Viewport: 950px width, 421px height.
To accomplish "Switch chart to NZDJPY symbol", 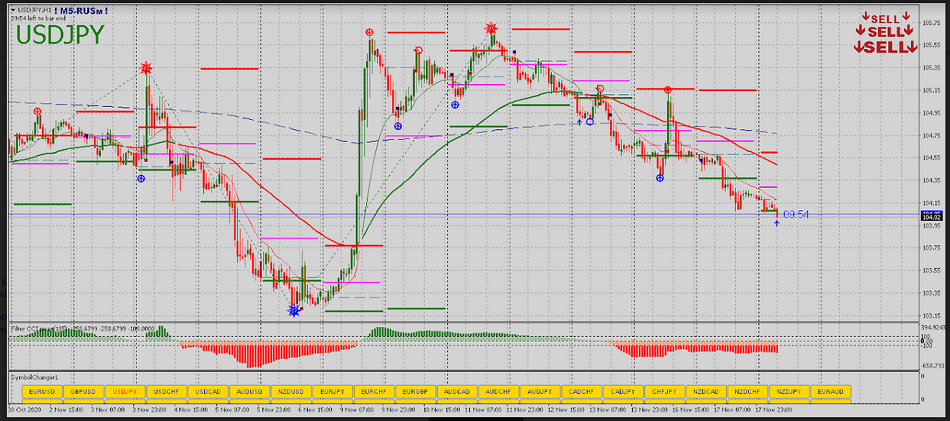I will pyautogui.click(x=788, y=392).
